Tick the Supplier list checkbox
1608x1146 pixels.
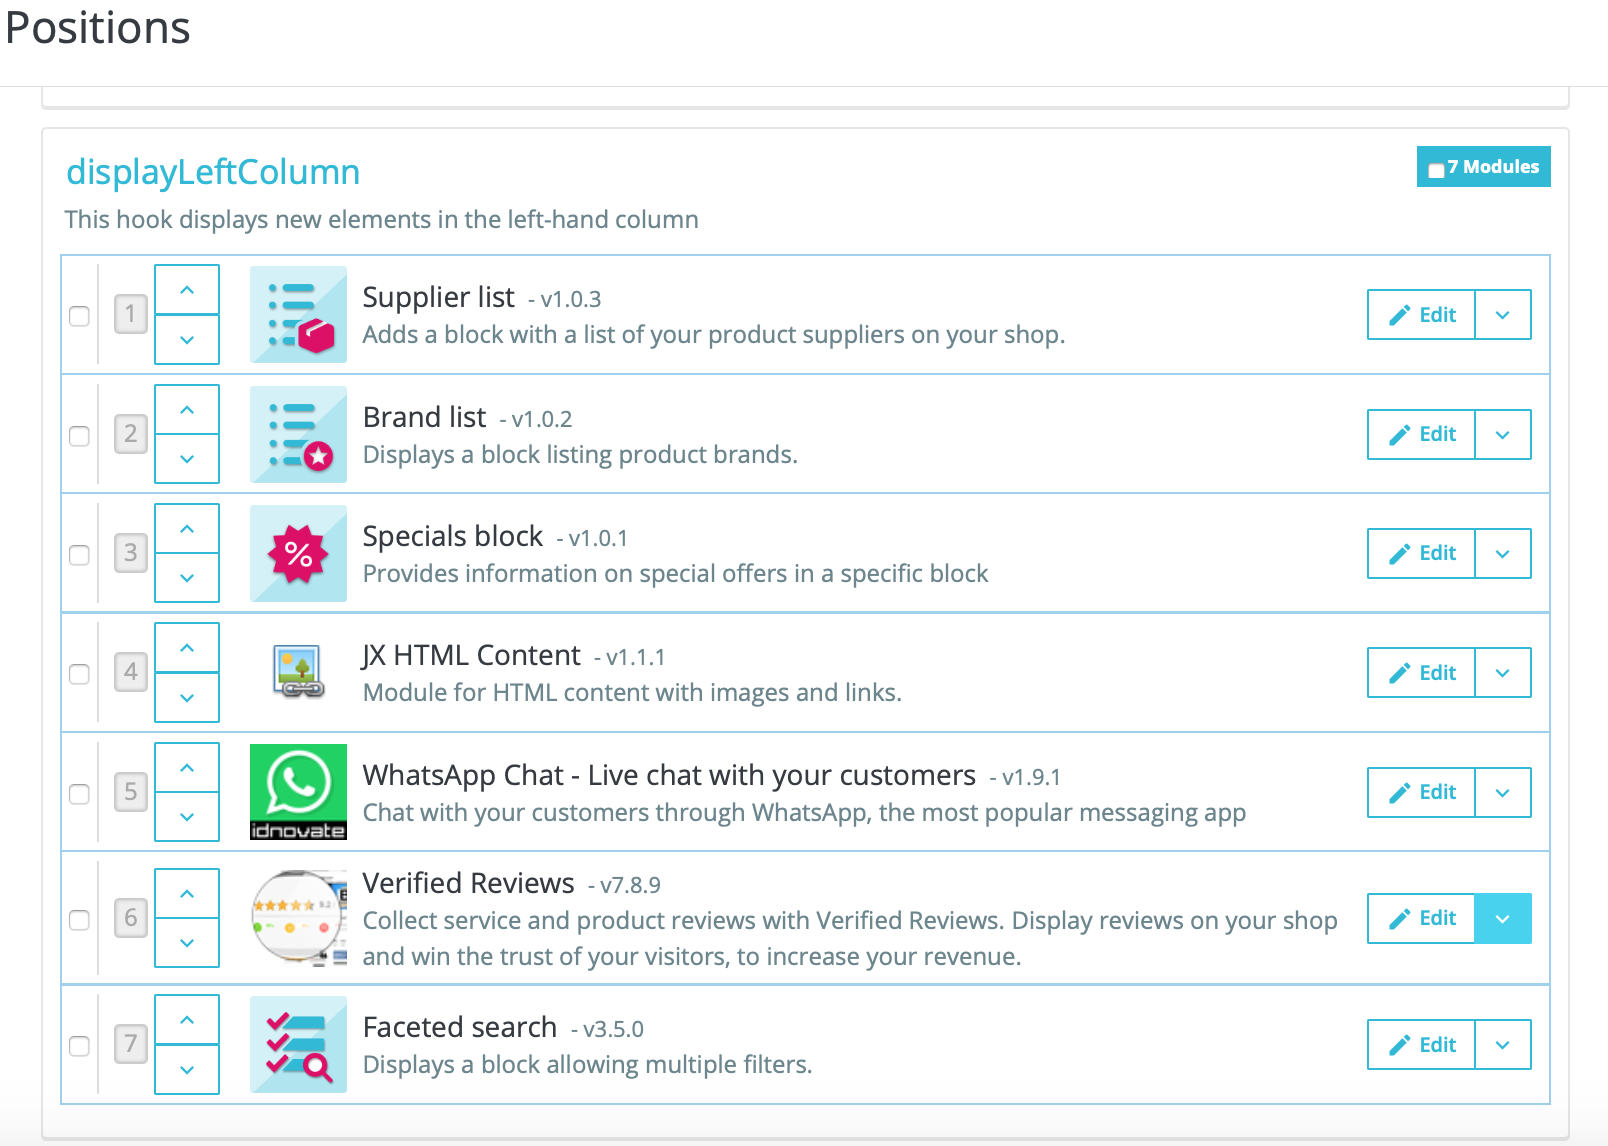[x=79, y=316]
